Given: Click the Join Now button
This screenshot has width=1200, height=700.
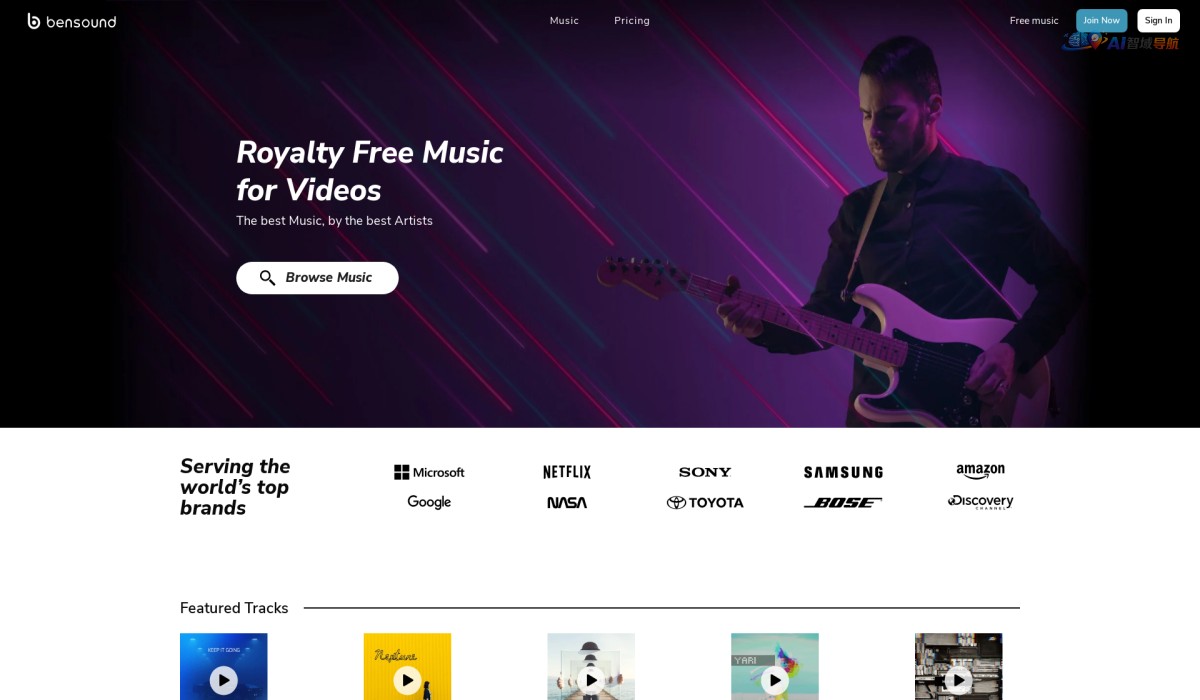Looking at the screenshot, I should pyautogui.click(x=1102, y=21).
